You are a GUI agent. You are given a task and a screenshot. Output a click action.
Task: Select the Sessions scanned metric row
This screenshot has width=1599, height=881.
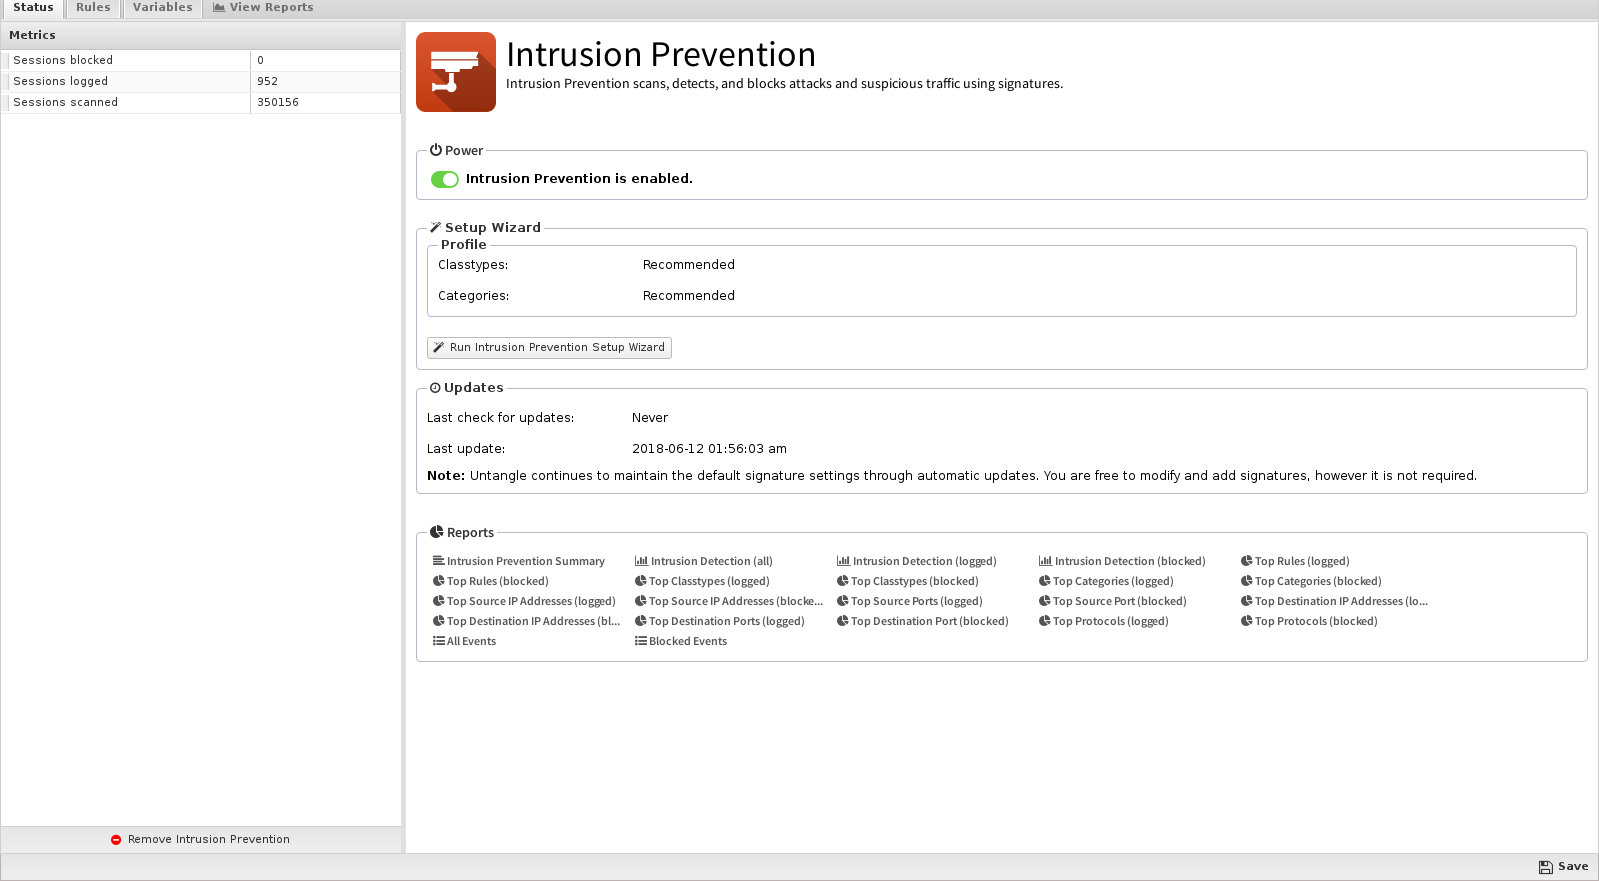[x=201, y=102]
